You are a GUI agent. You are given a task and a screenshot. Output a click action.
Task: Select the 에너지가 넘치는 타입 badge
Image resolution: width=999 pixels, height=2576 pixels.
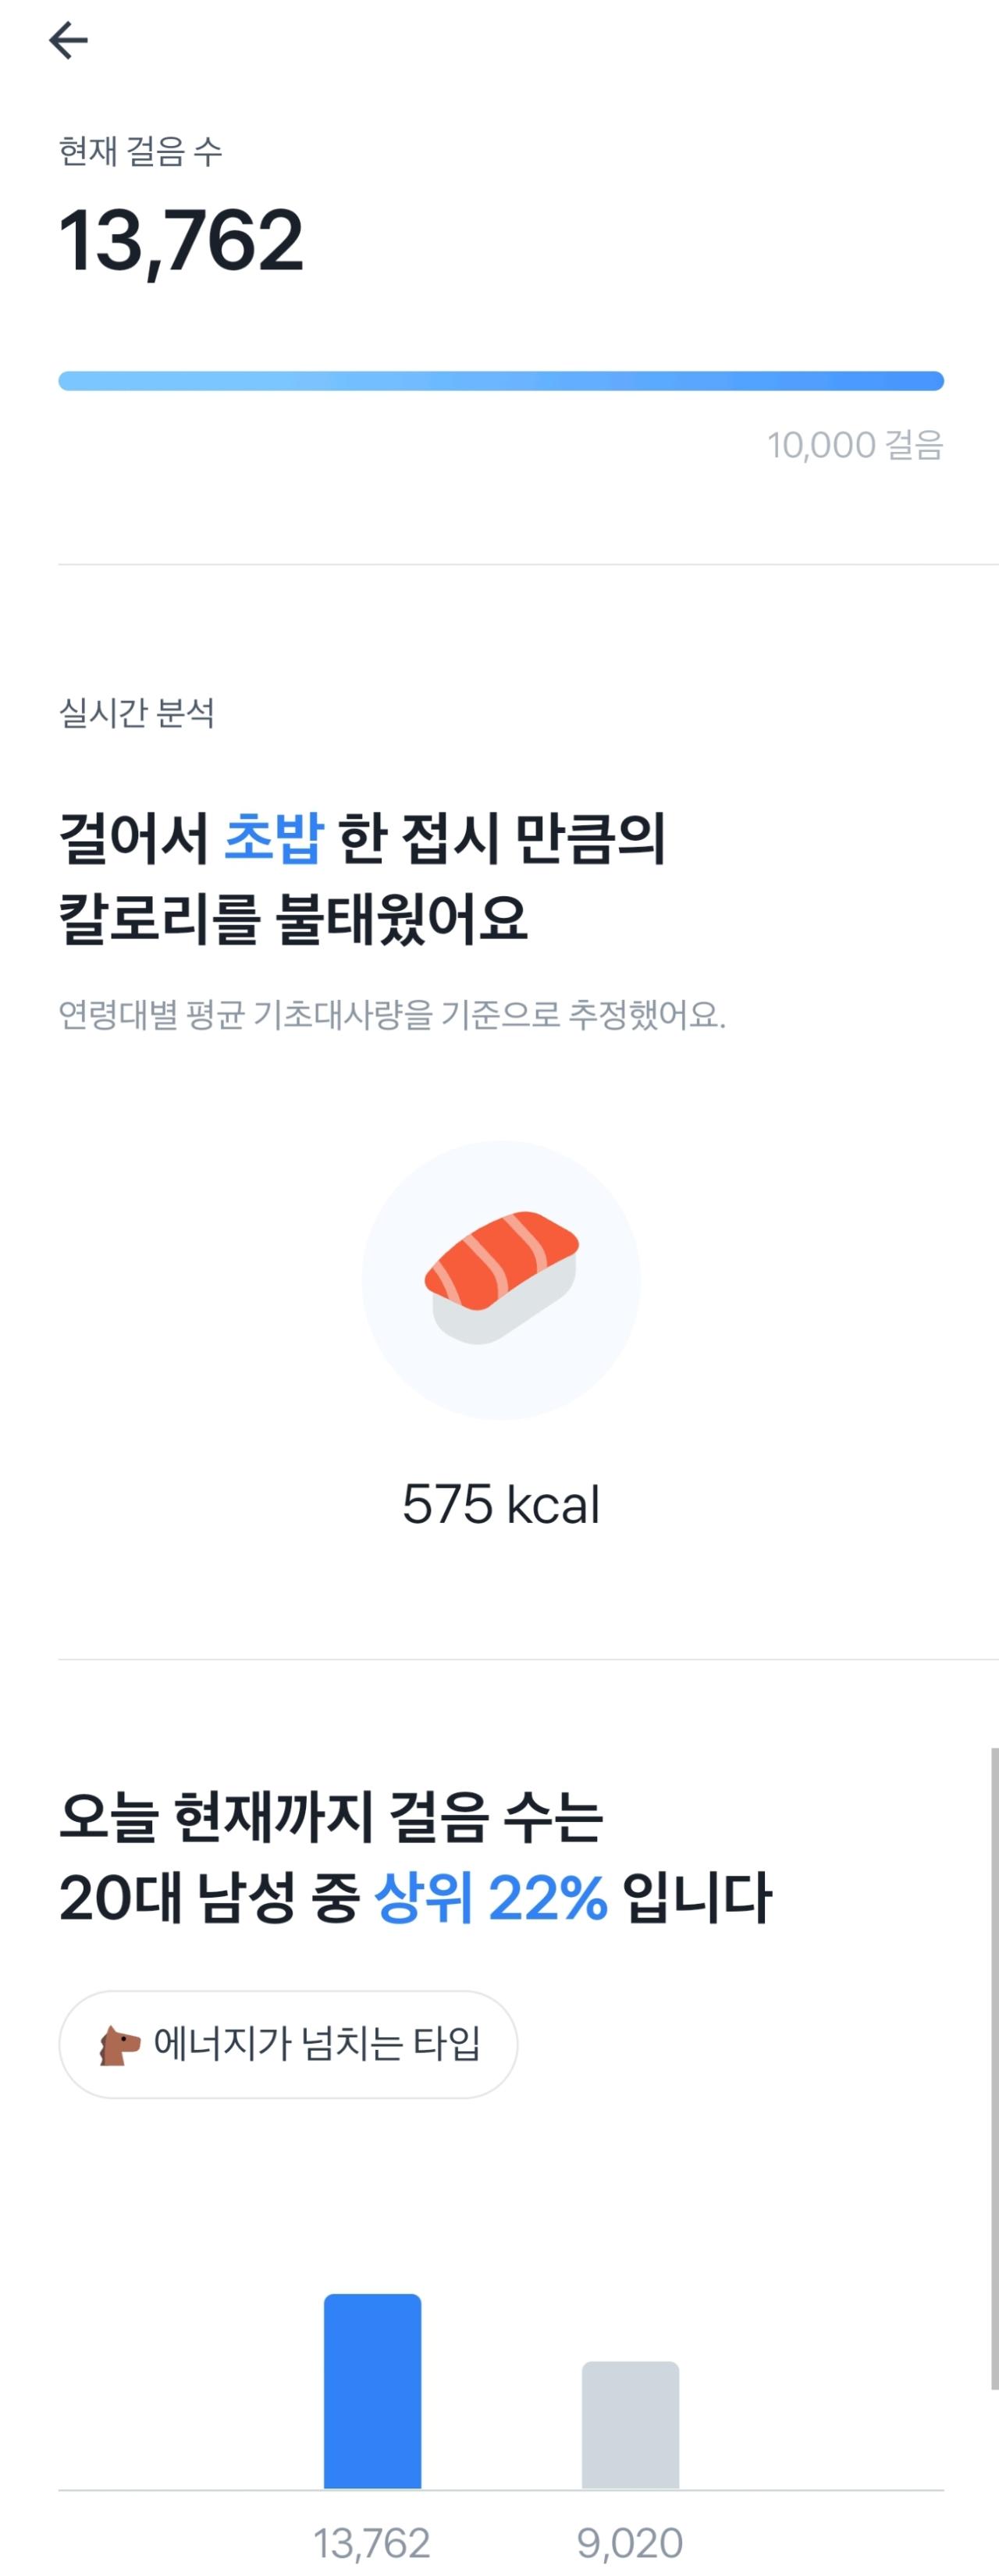288,2044
